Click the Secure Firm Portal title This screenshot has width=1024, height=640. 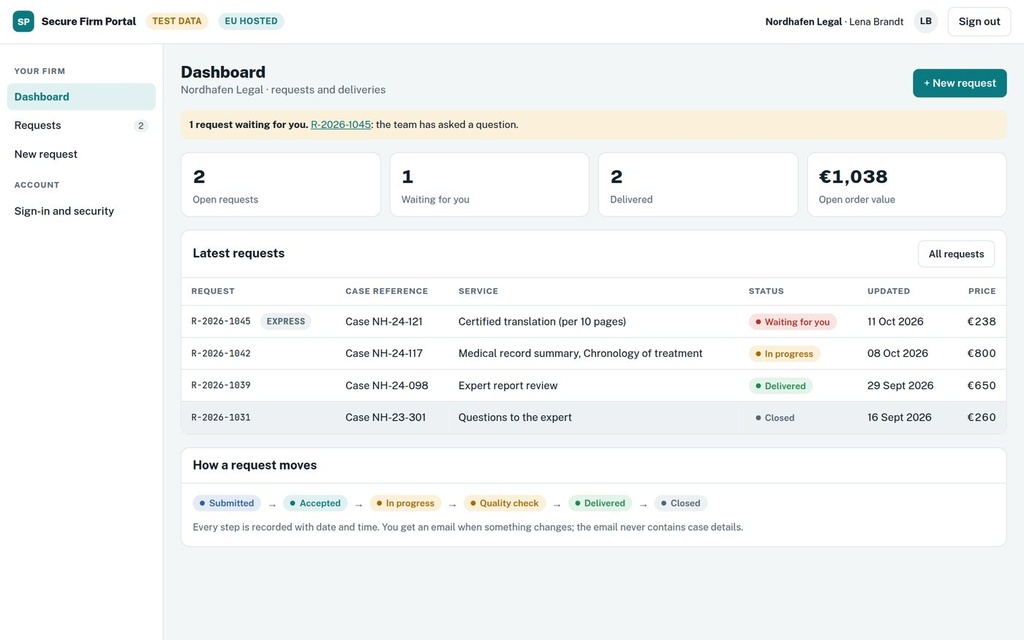(x=89, y=22)
